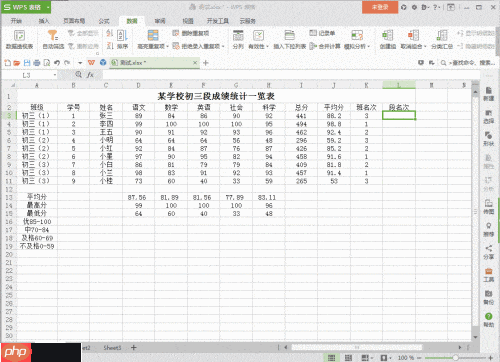
Task: Switch to the 公式 ribbon tab
Action: pyautogui.click(x=104, y=21)
